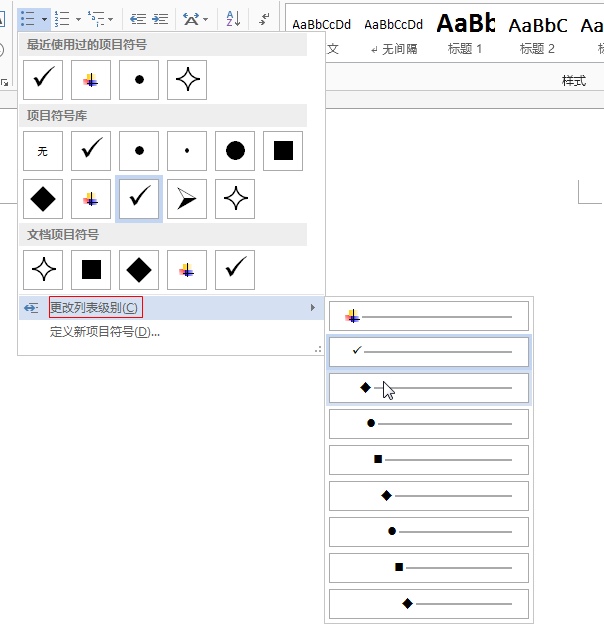604x643 pixels.
Task: Select recently used four-point star bullet
Action: (x=187, y=80)
